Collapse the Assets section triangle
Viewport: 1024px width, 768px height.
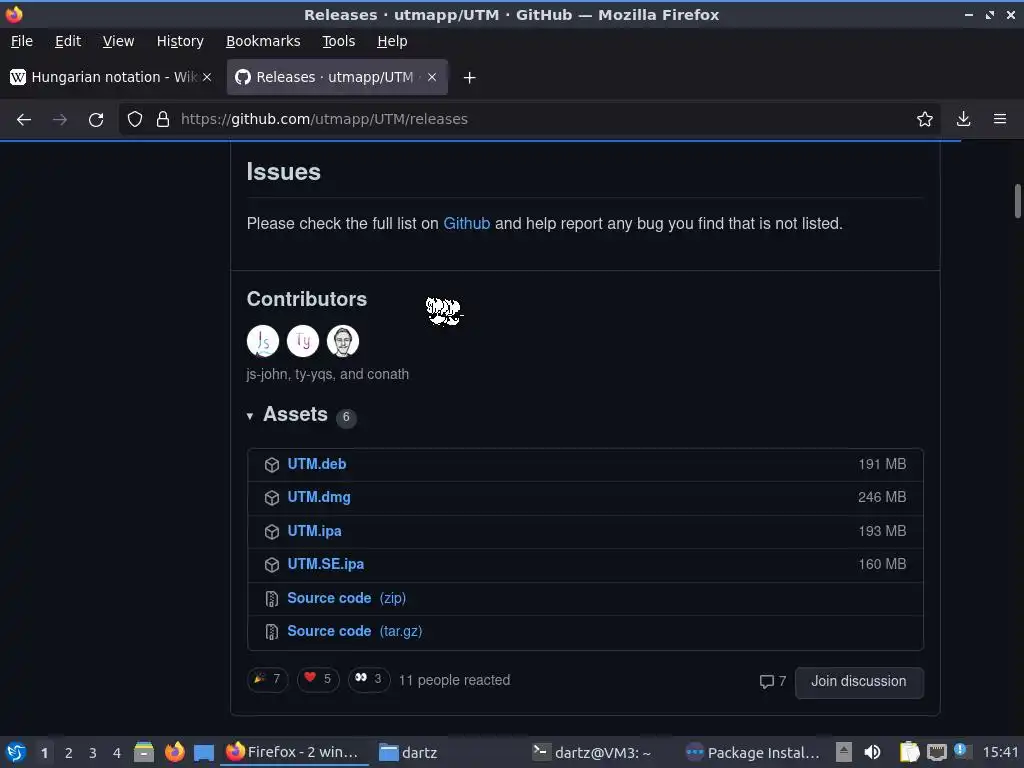coord(249,416)
